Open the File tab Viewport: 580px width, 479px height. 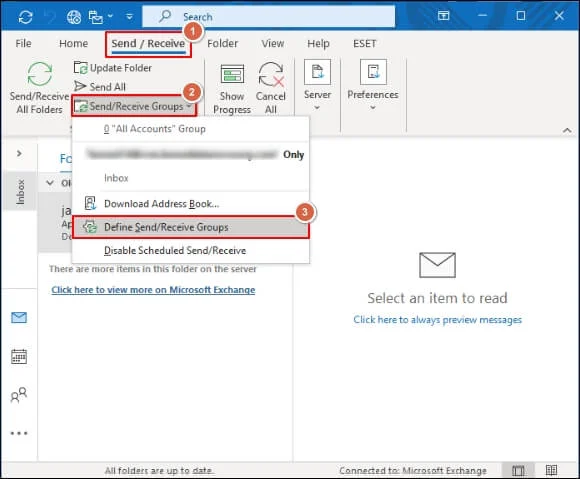click(23, 44)
